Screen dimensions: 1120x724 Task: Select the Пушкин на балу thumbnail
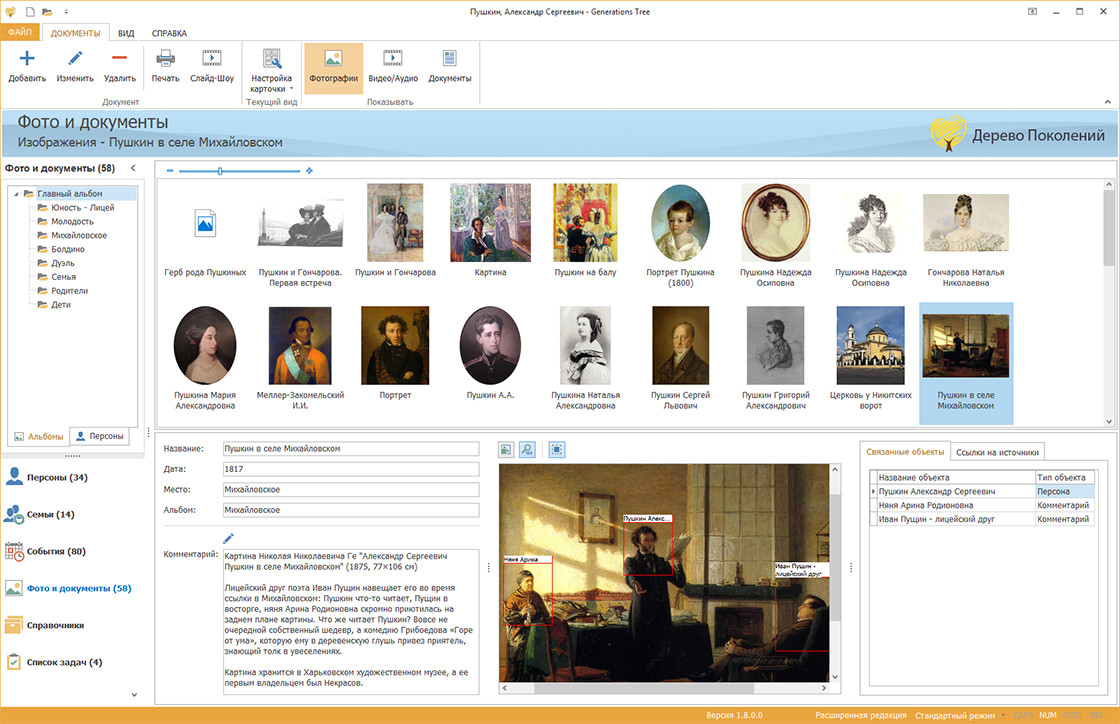[x=585, y=232]
